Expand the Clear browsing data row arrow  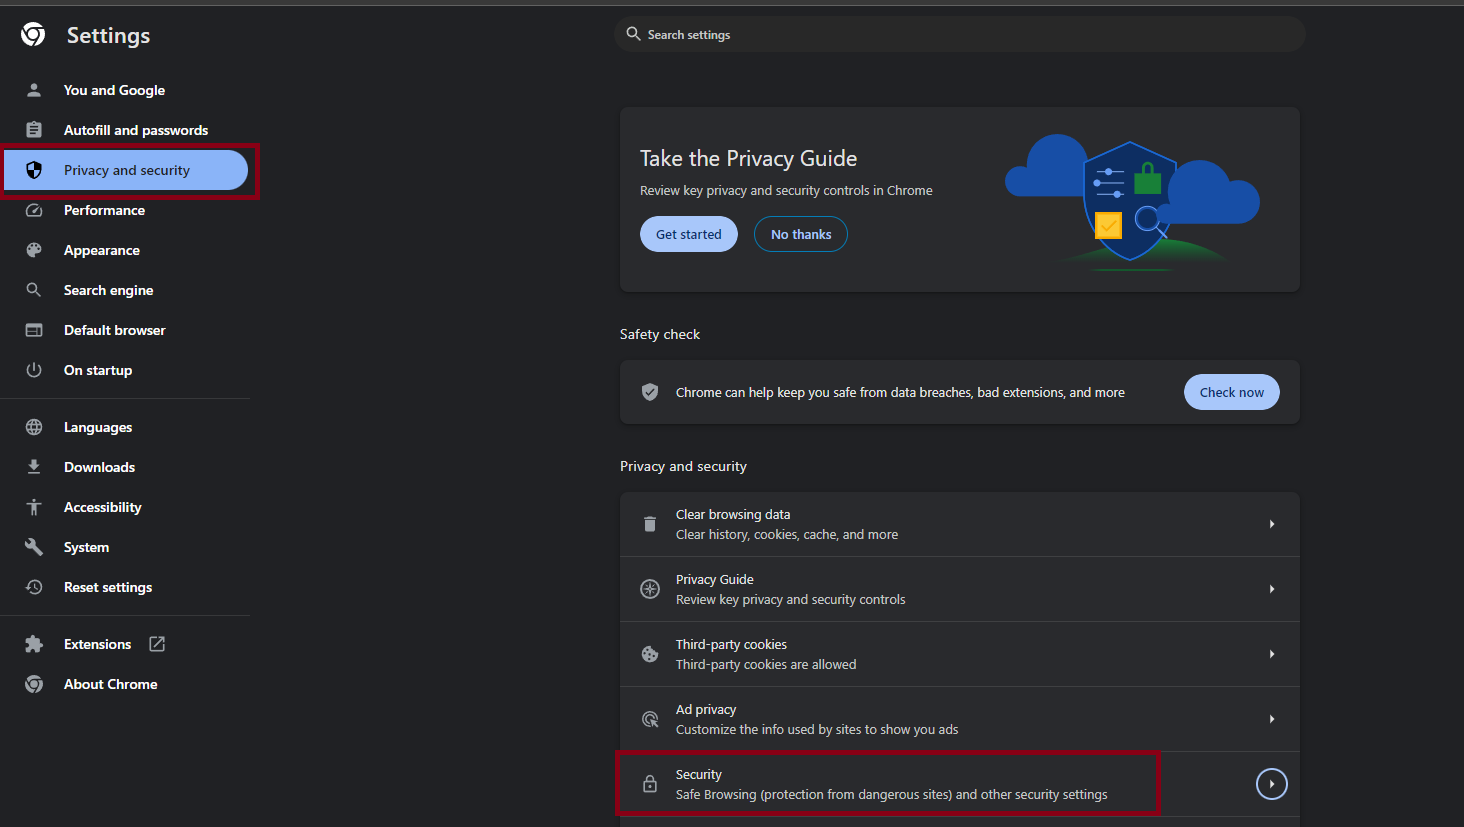1271,524
